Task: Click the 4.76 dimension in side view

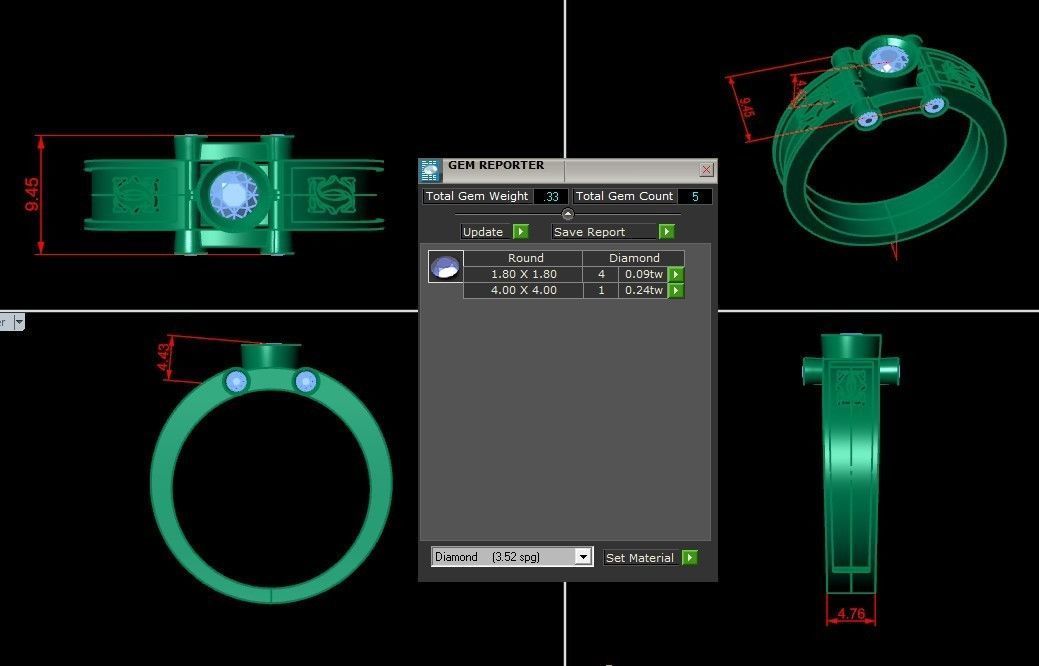Action: click(x=851, y=614)
